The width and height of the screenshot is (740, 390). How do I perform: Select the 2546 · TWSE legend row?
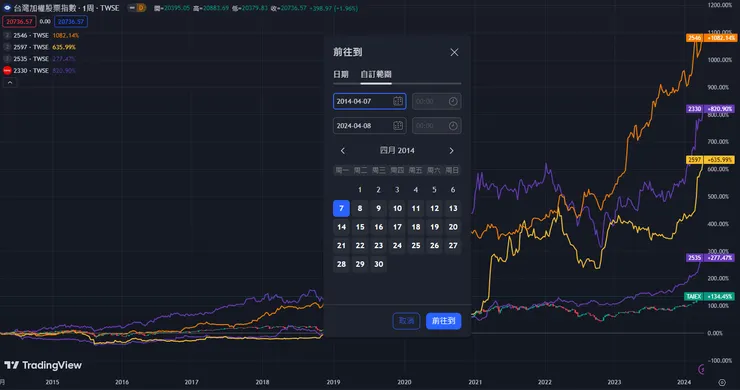pyautogui.click(x=41, y=35)
